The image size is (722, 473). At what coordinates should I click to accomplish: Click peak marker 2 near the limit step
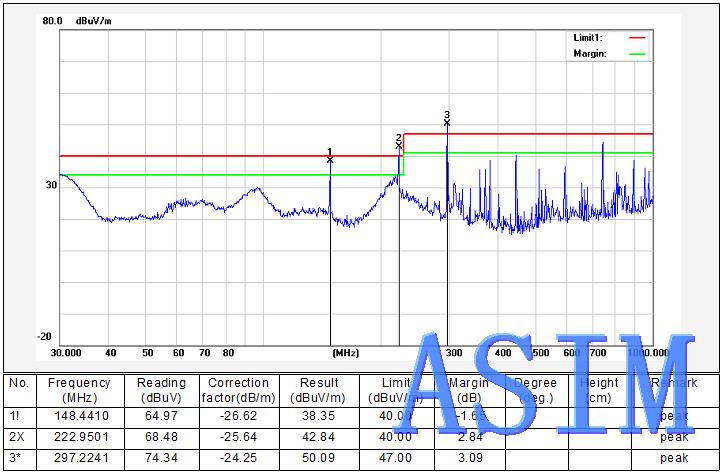pyautogui.click(x=399, y=145)
